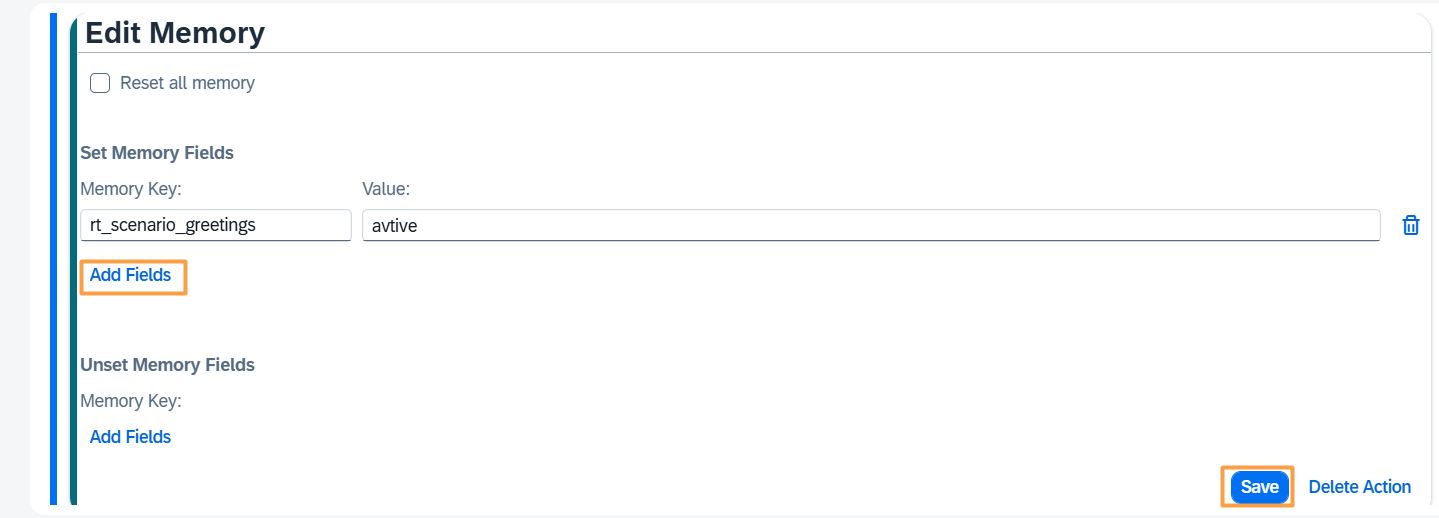Click the 'Value:' column label

click(x=386, y=189)
